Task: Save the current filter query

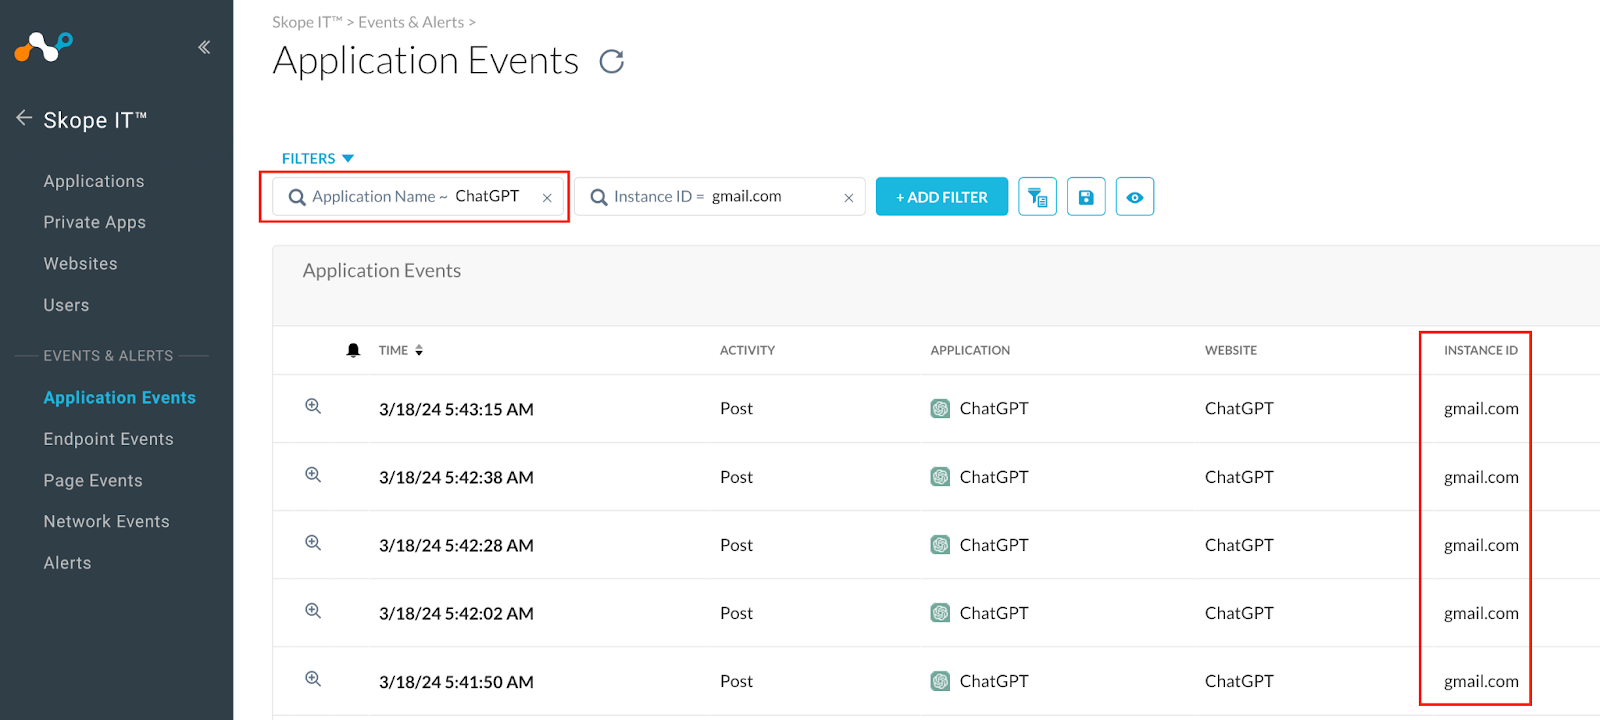Action: (x=1086, y=197)
